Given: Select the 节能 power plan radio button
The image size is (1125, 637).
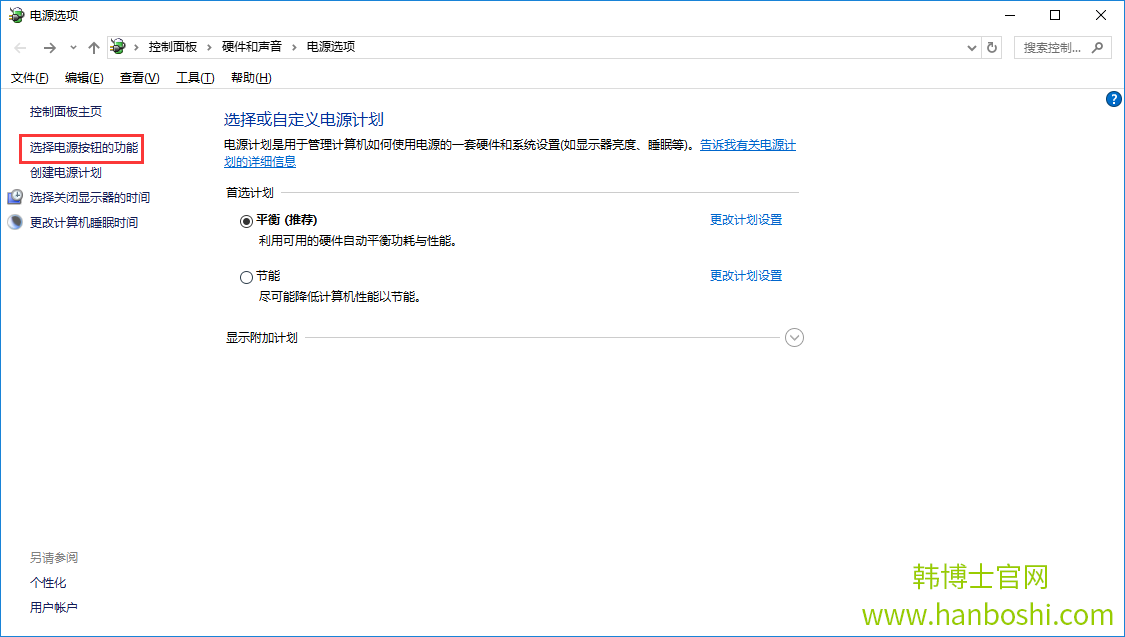Looking at the screenshot, I should [245, 276].
